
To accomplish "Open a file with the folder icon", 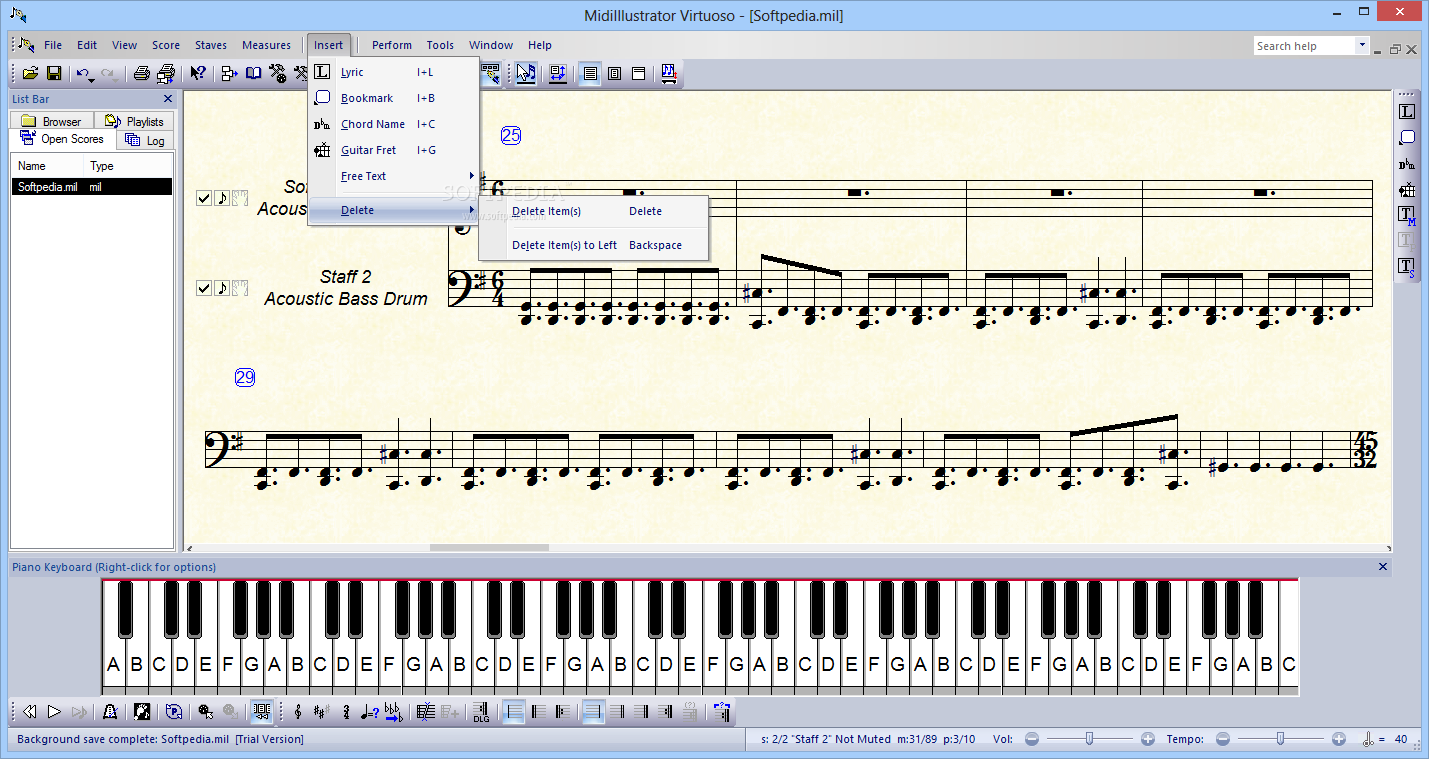I will pos(31,73).
